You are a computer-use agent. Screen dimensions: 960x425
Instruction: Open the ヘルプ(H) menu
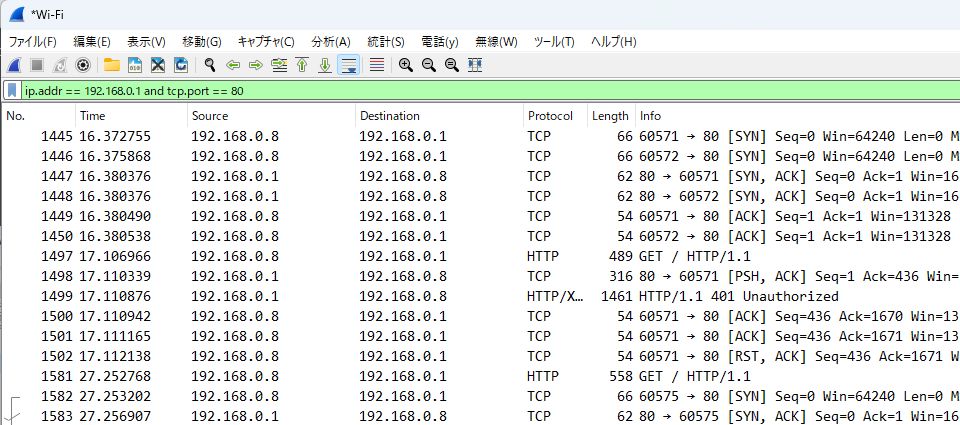point(613,42)
